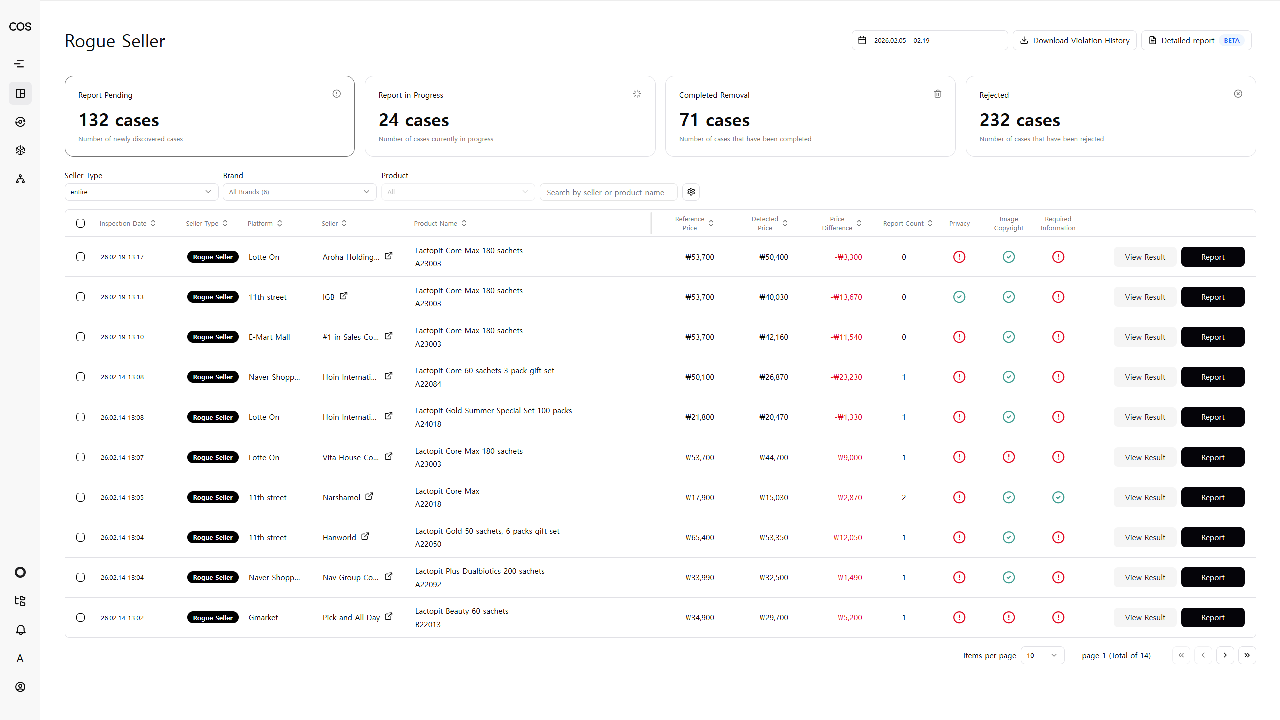Jump to the first page

(x=1181, y=655)
